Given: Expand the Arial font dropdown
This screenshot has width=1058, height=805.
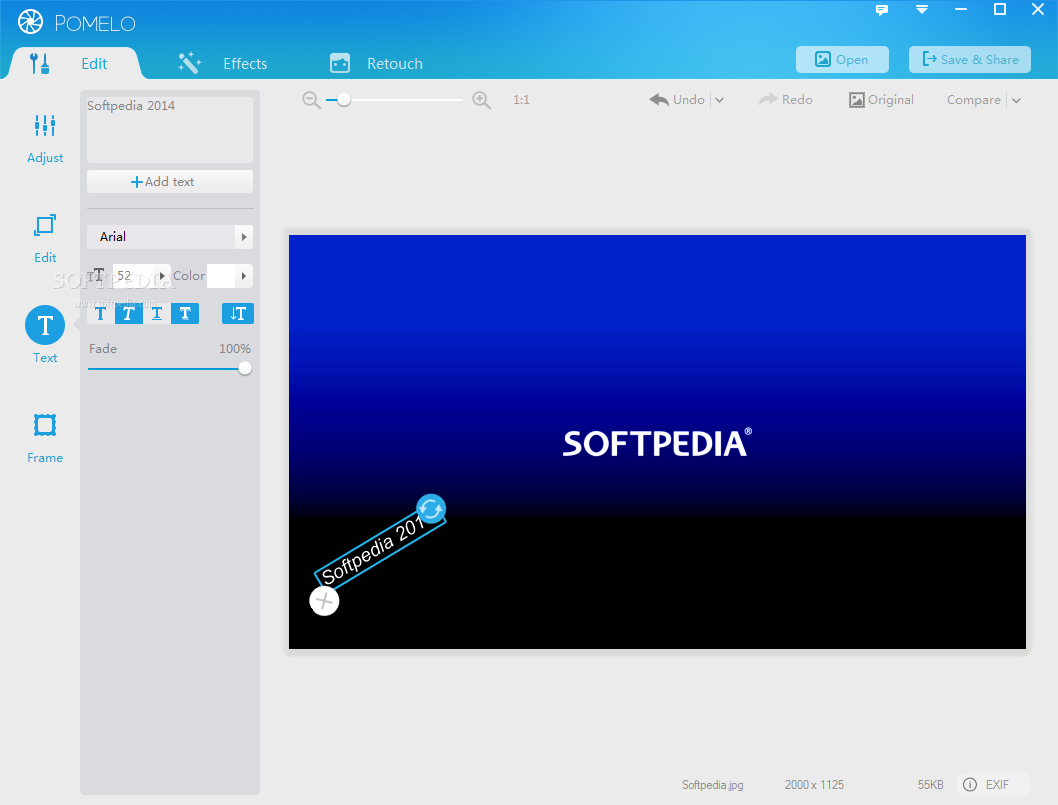Looking at the screenshot, I should (x=244, y=237).
